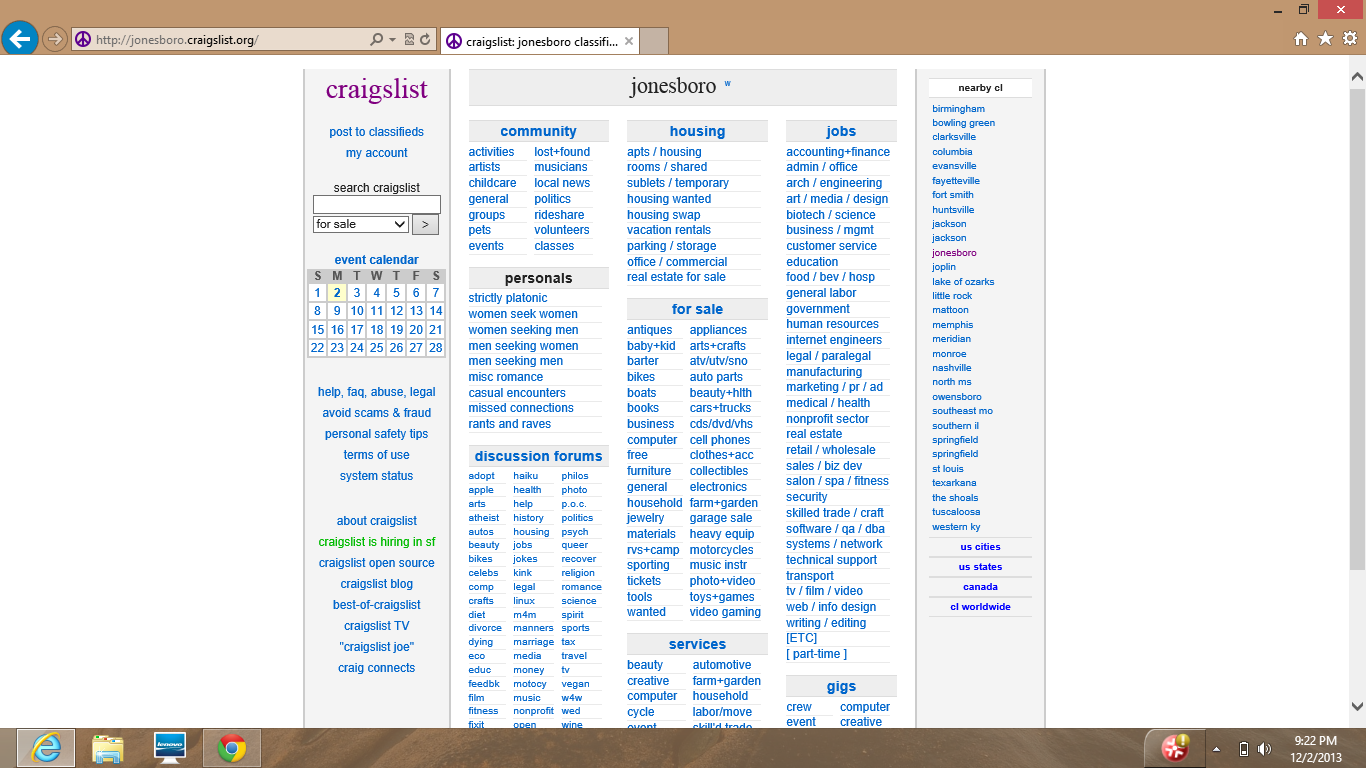
Task: Submit search with the '>' button
Action: [425, 224]
